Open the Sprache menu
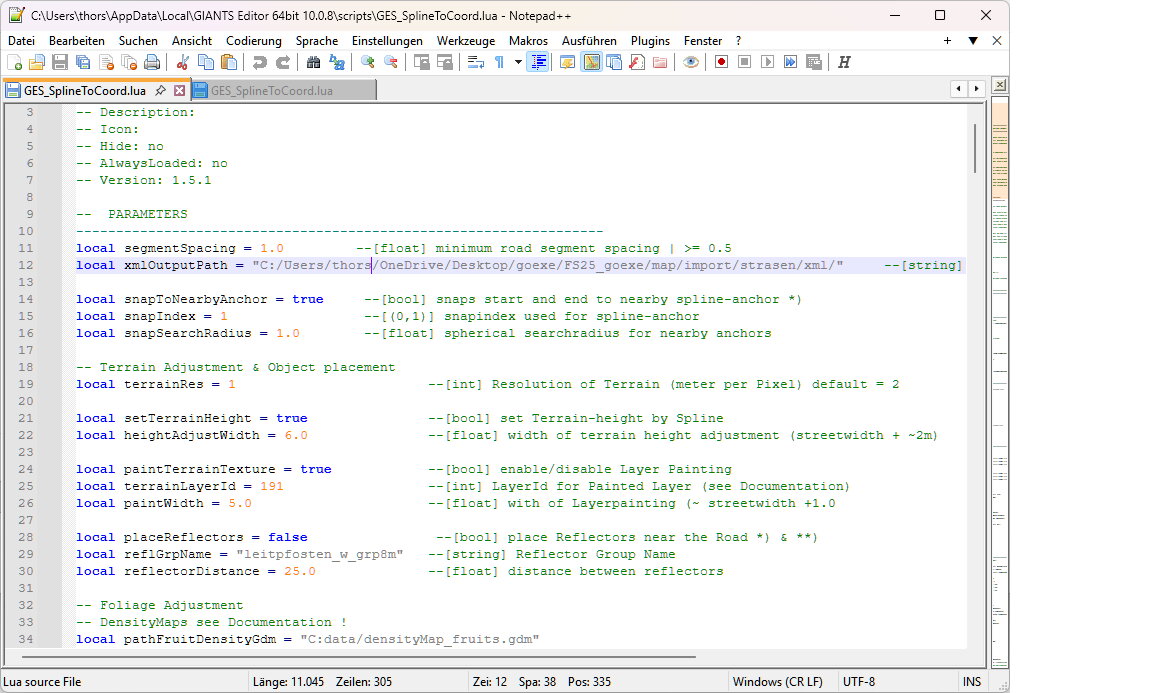This screenshot has height=693, width=1152. pyautogui.click(x=316, y=41)
